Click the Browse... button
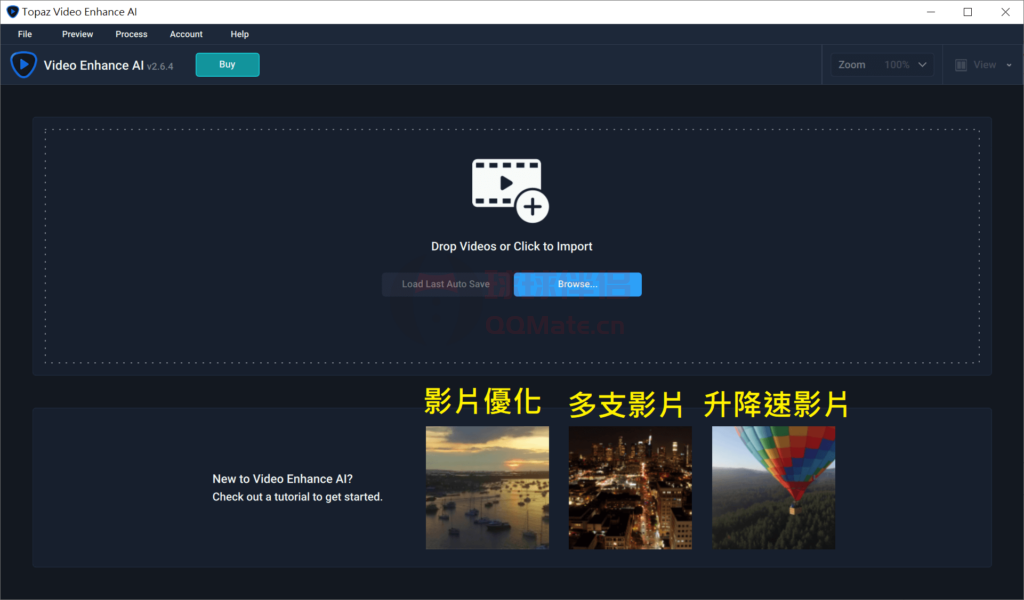This screenshot has width=1024, height=600. 577,284
